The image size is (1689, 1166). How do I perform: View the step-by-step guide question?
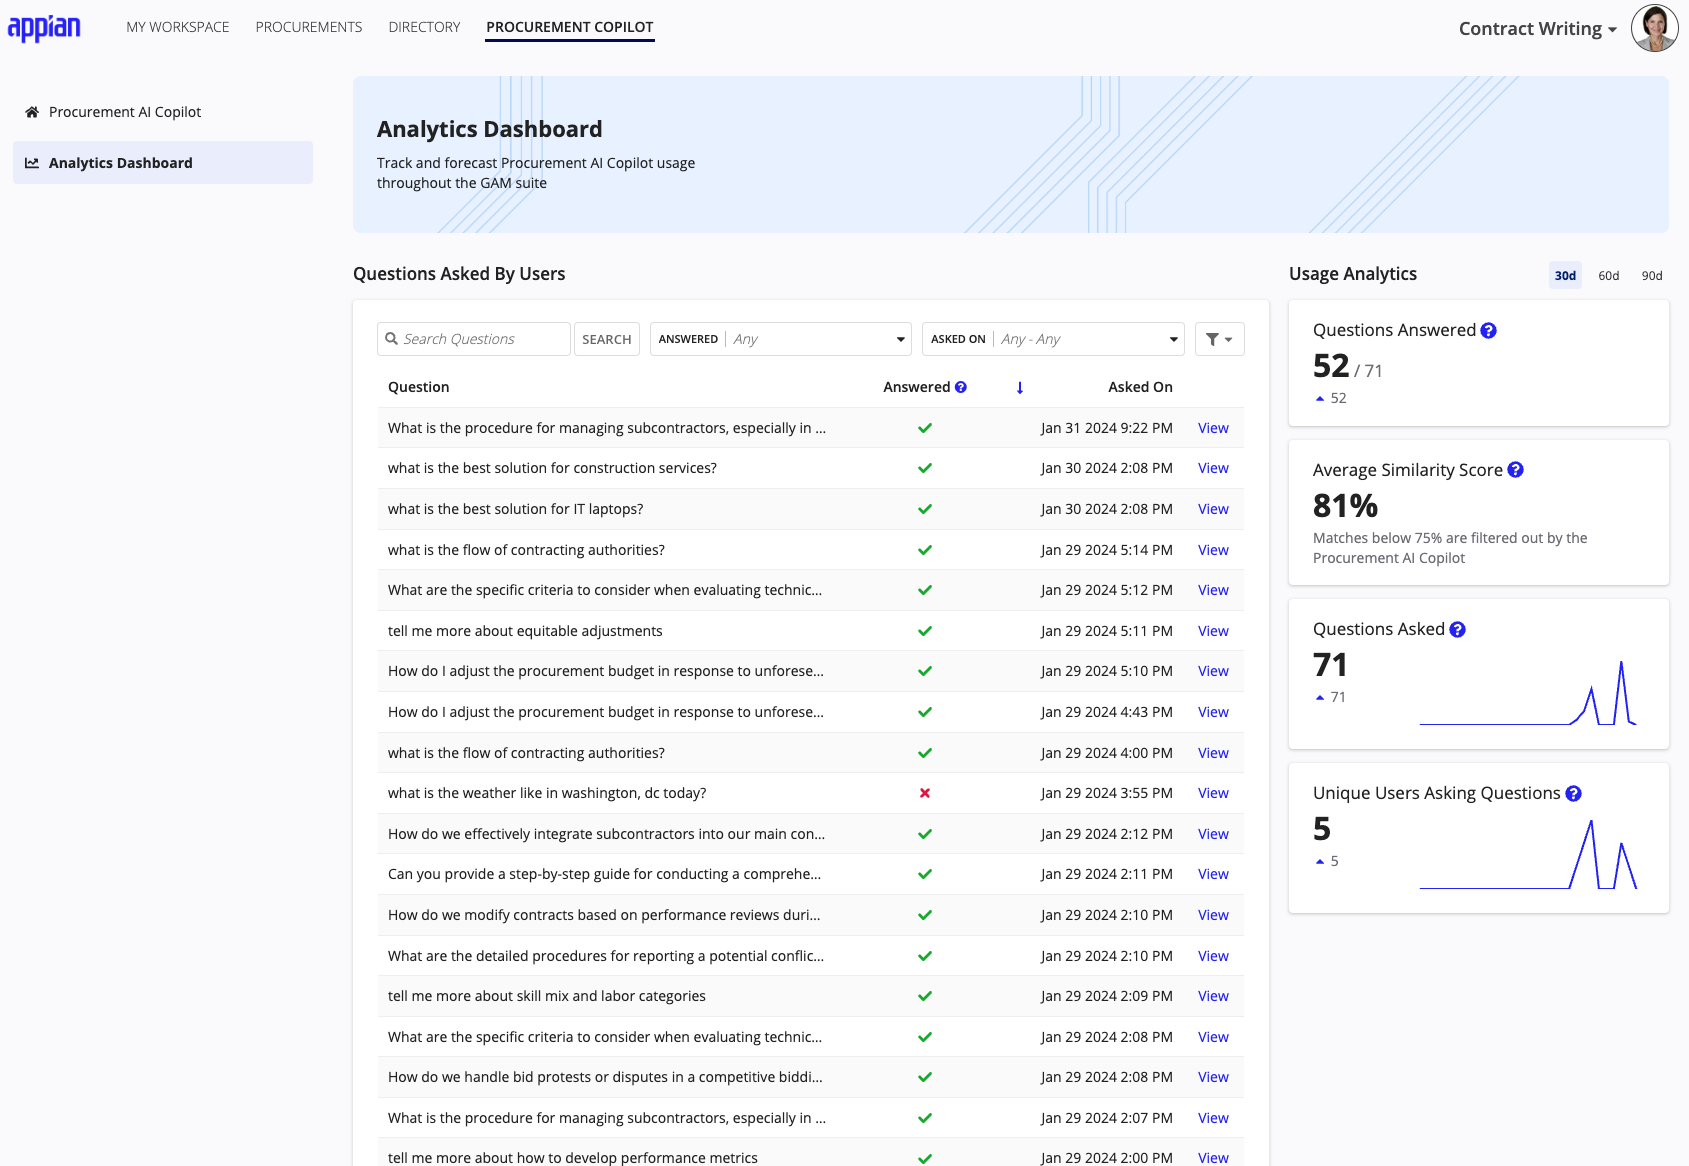pyautogui.click(x=1213, y=874)
